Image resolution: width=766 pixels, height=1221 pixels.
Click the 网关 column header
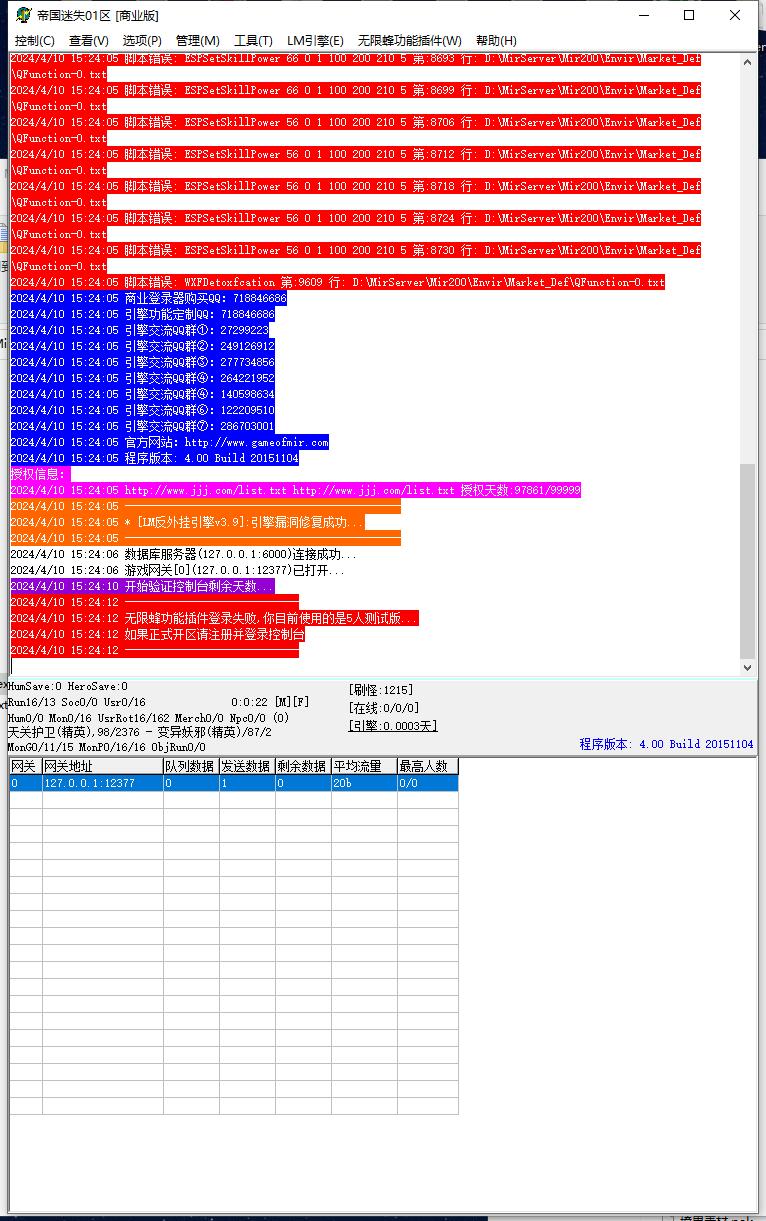click(26, 766)
